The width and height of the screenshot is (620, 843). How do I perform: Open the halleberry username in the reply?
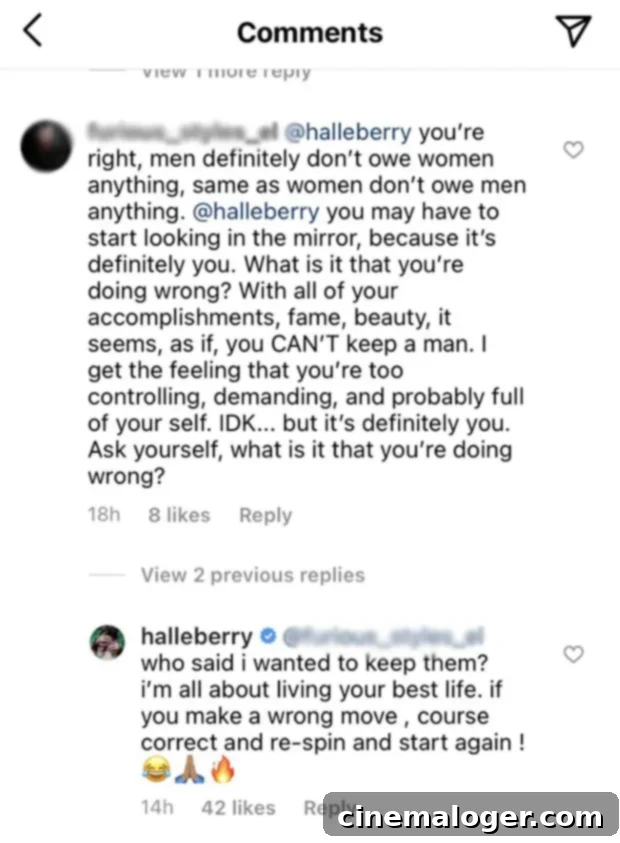pos(197,635)
